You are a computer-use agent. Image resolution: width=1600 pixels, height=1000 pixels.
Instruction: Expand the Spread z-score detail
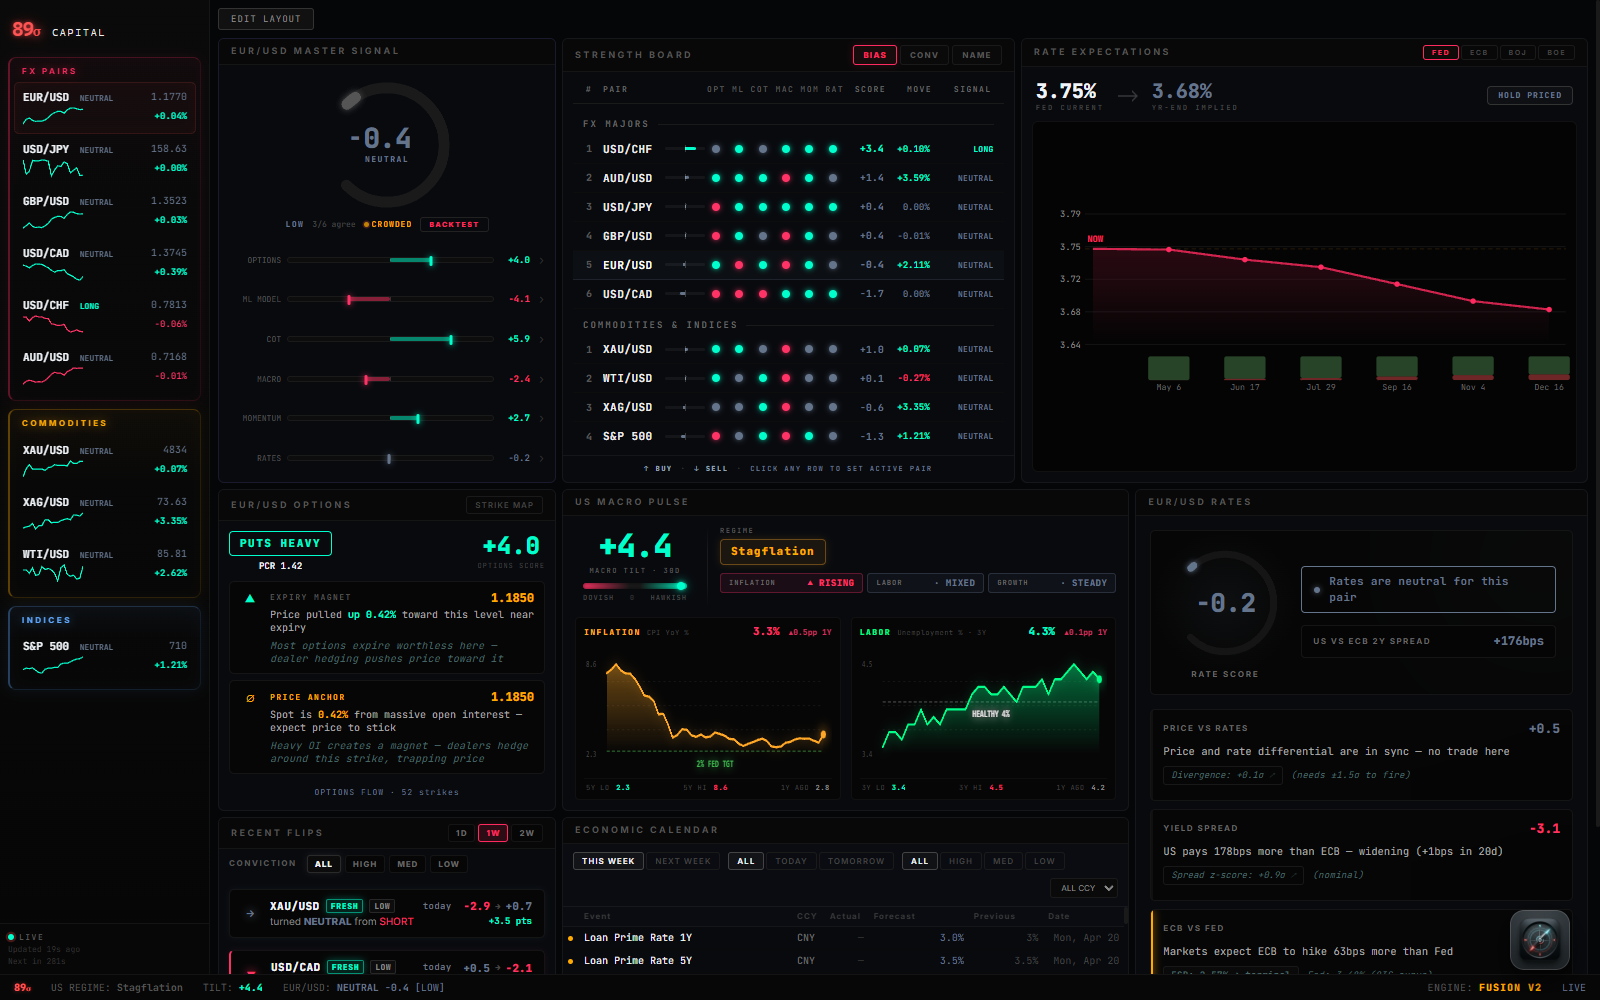click(x=1232, y=874)
